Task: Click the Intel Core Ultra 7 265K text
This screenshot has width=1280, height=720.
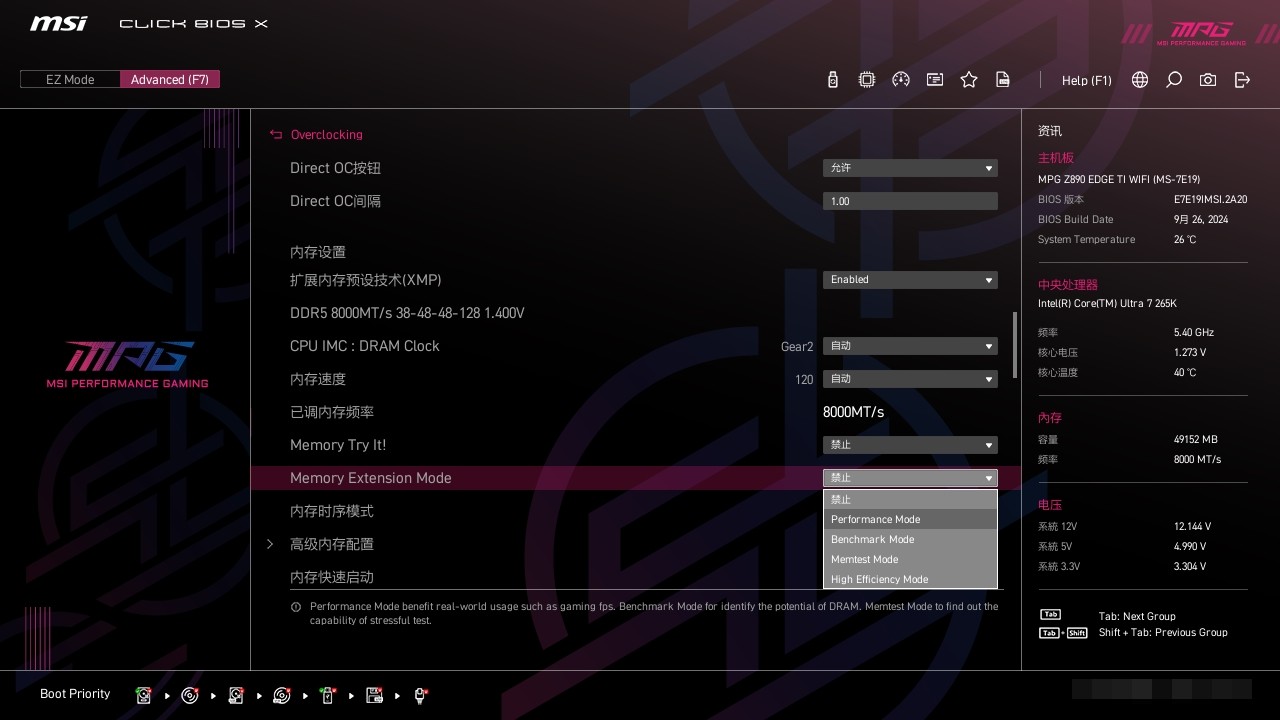Action: pyautogui.click(x=1107, y=304)
